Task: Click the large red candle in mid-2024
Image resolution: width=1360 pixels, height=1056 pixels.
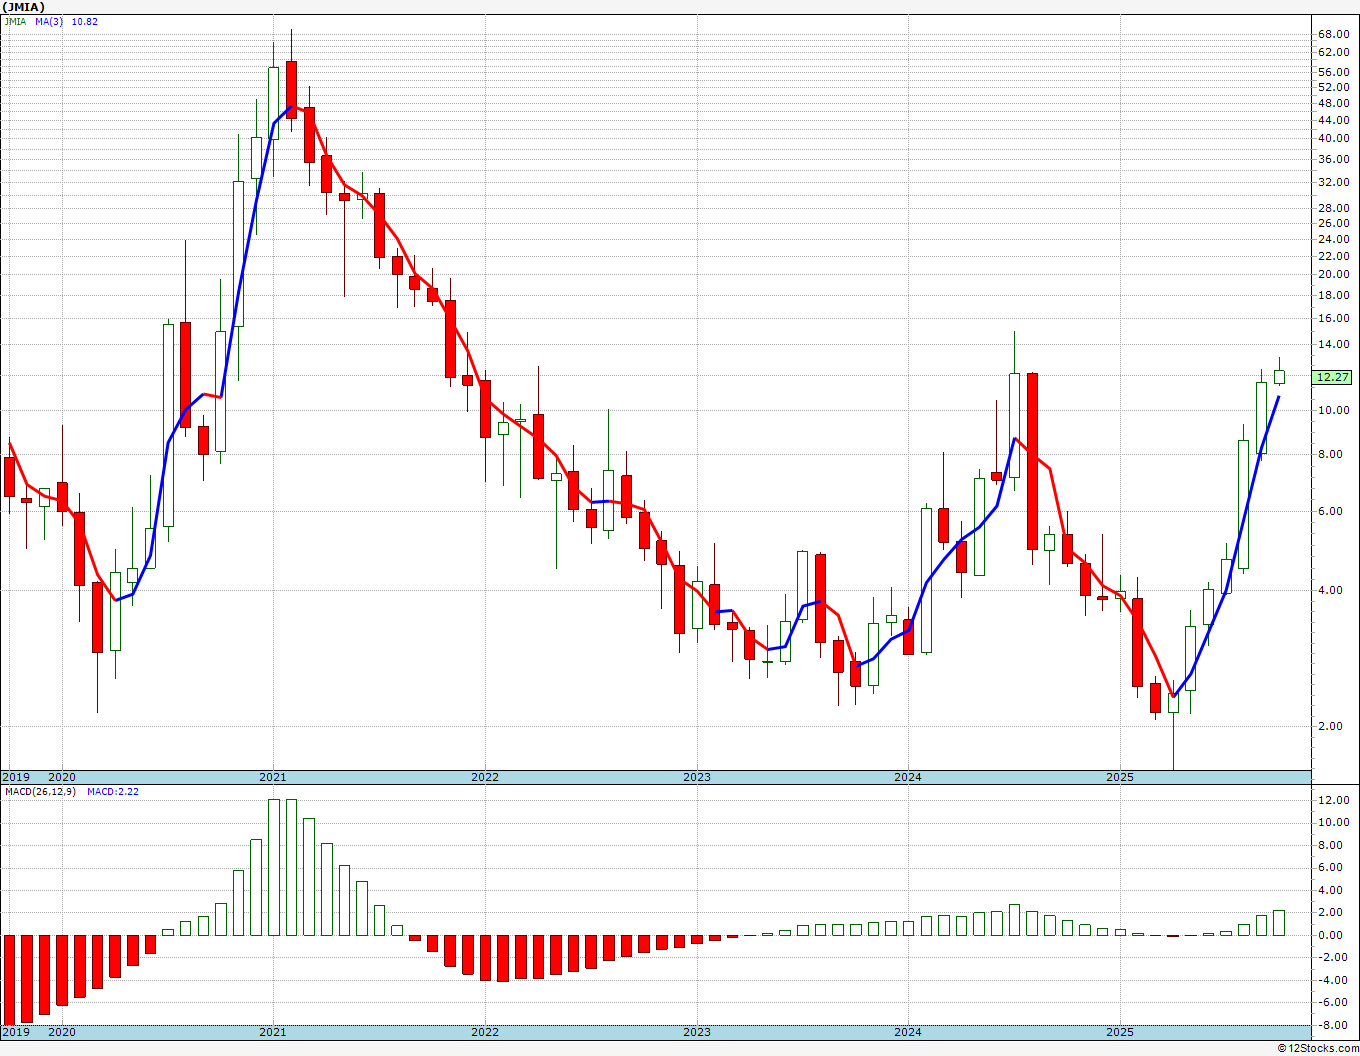Action: click(1032, 461)
